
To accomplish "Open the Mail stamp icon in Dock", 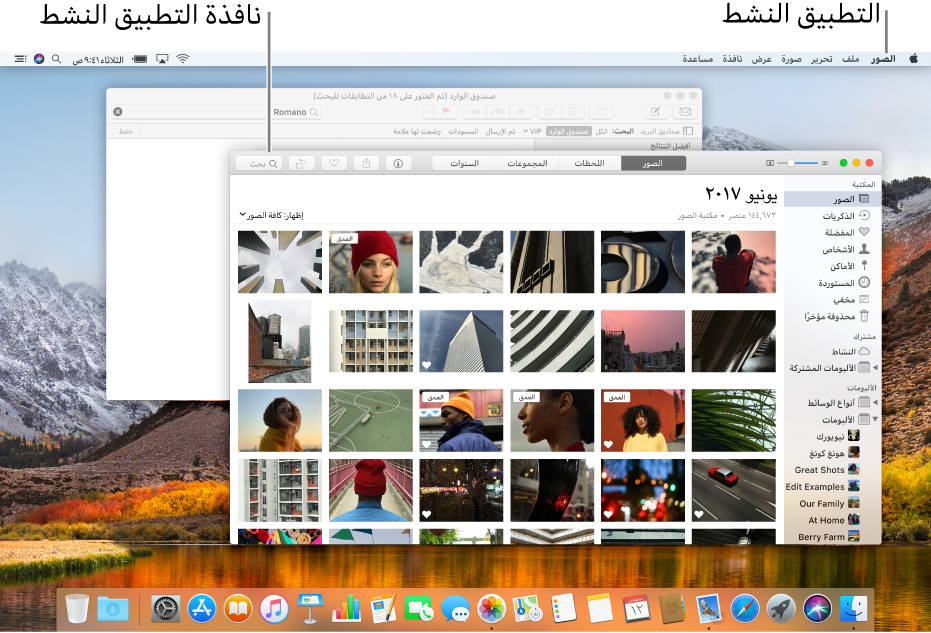I will pyautogui.click(x=708, y=609).
